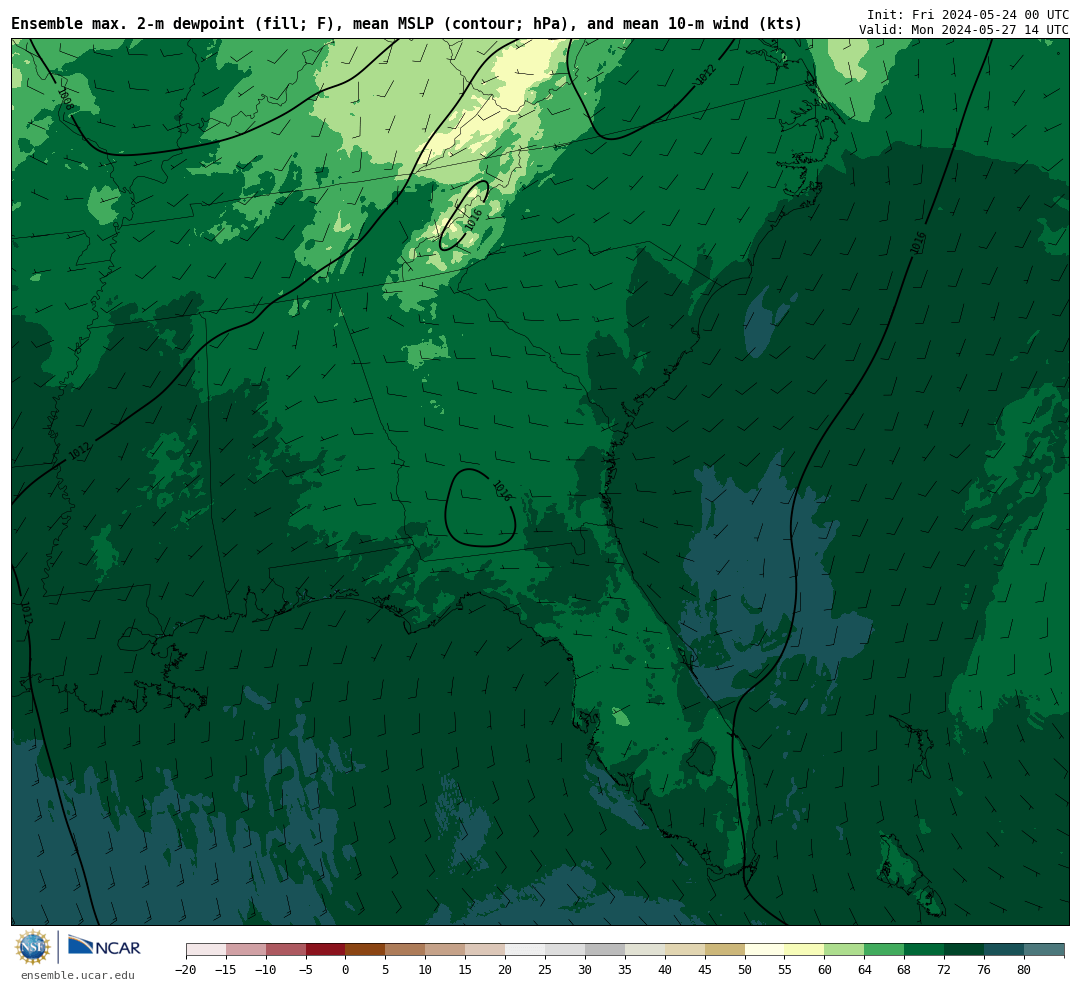Image resolution: width=1080 pixels, height=988 pixels.
Task: Click the '76' colorbar tick label
Action: (984, 970)
